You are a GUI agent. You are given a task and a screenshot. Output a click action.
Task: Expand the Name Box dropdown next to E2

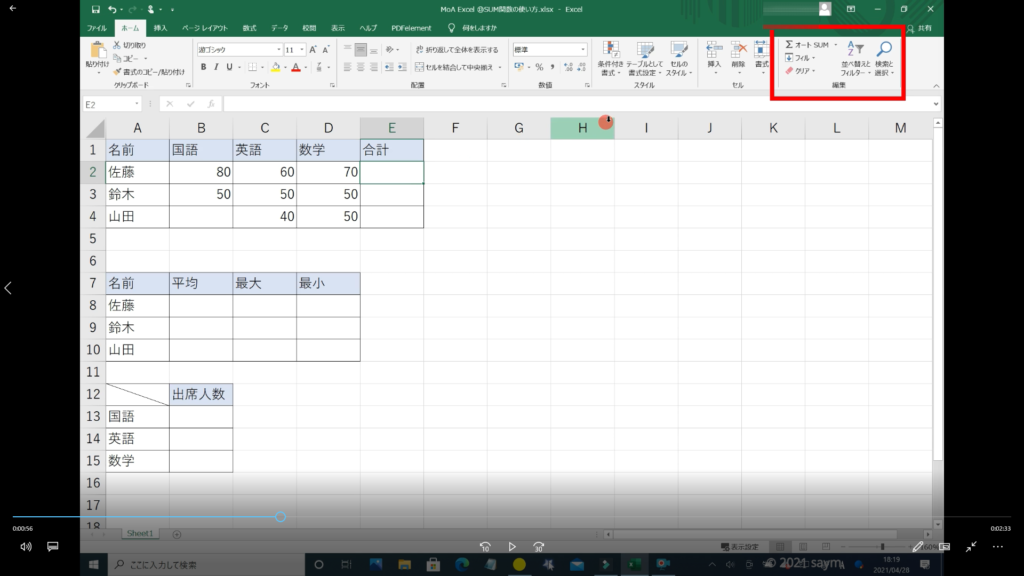pos(137,104)
